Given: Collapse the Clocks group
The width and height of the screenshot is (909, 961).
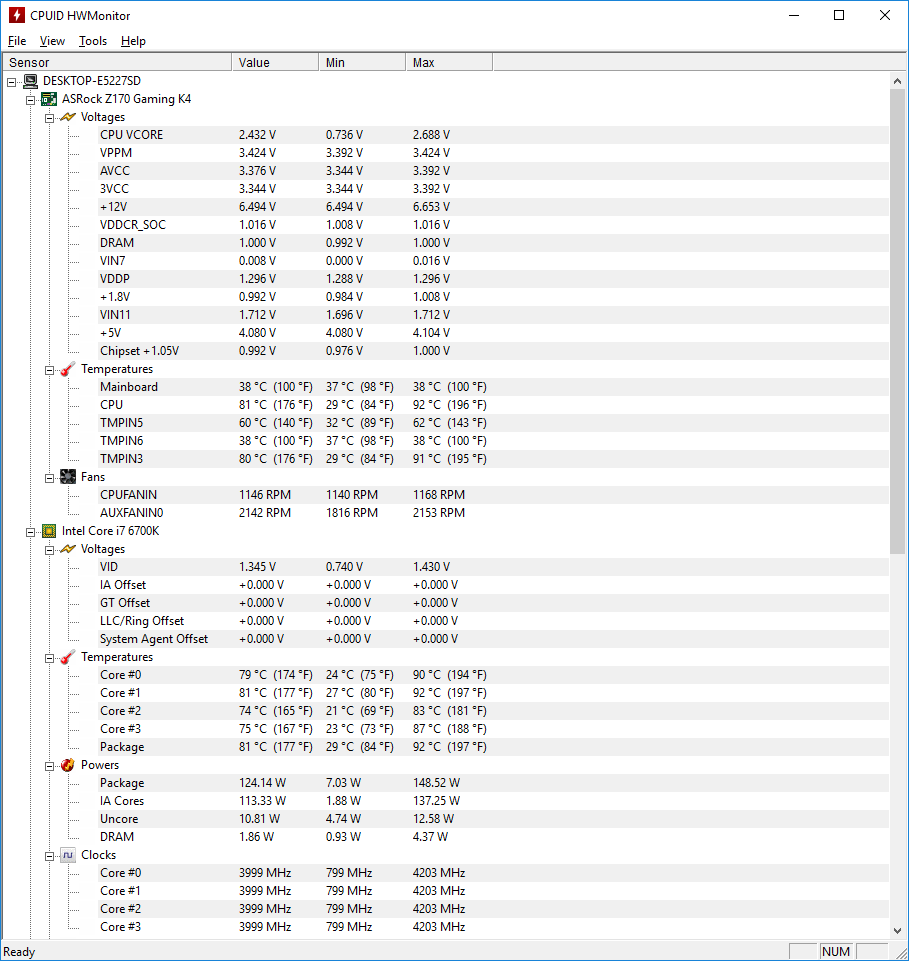Looking at the screenshot, I should [x=49, y=856].
